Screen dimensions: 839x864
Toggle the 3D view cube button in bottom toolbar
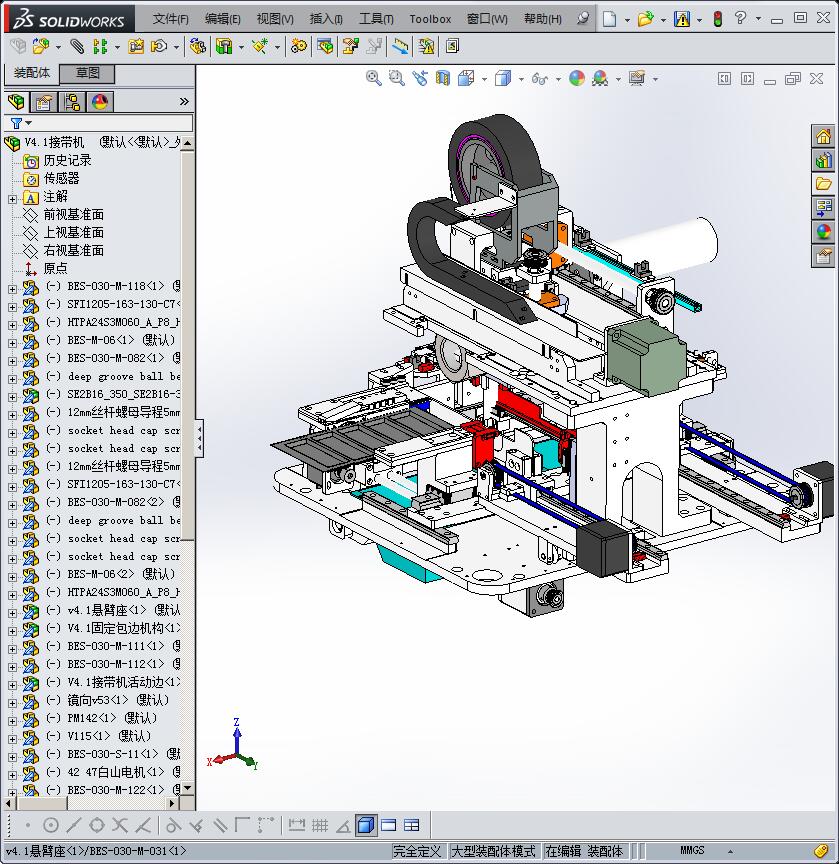366,825
